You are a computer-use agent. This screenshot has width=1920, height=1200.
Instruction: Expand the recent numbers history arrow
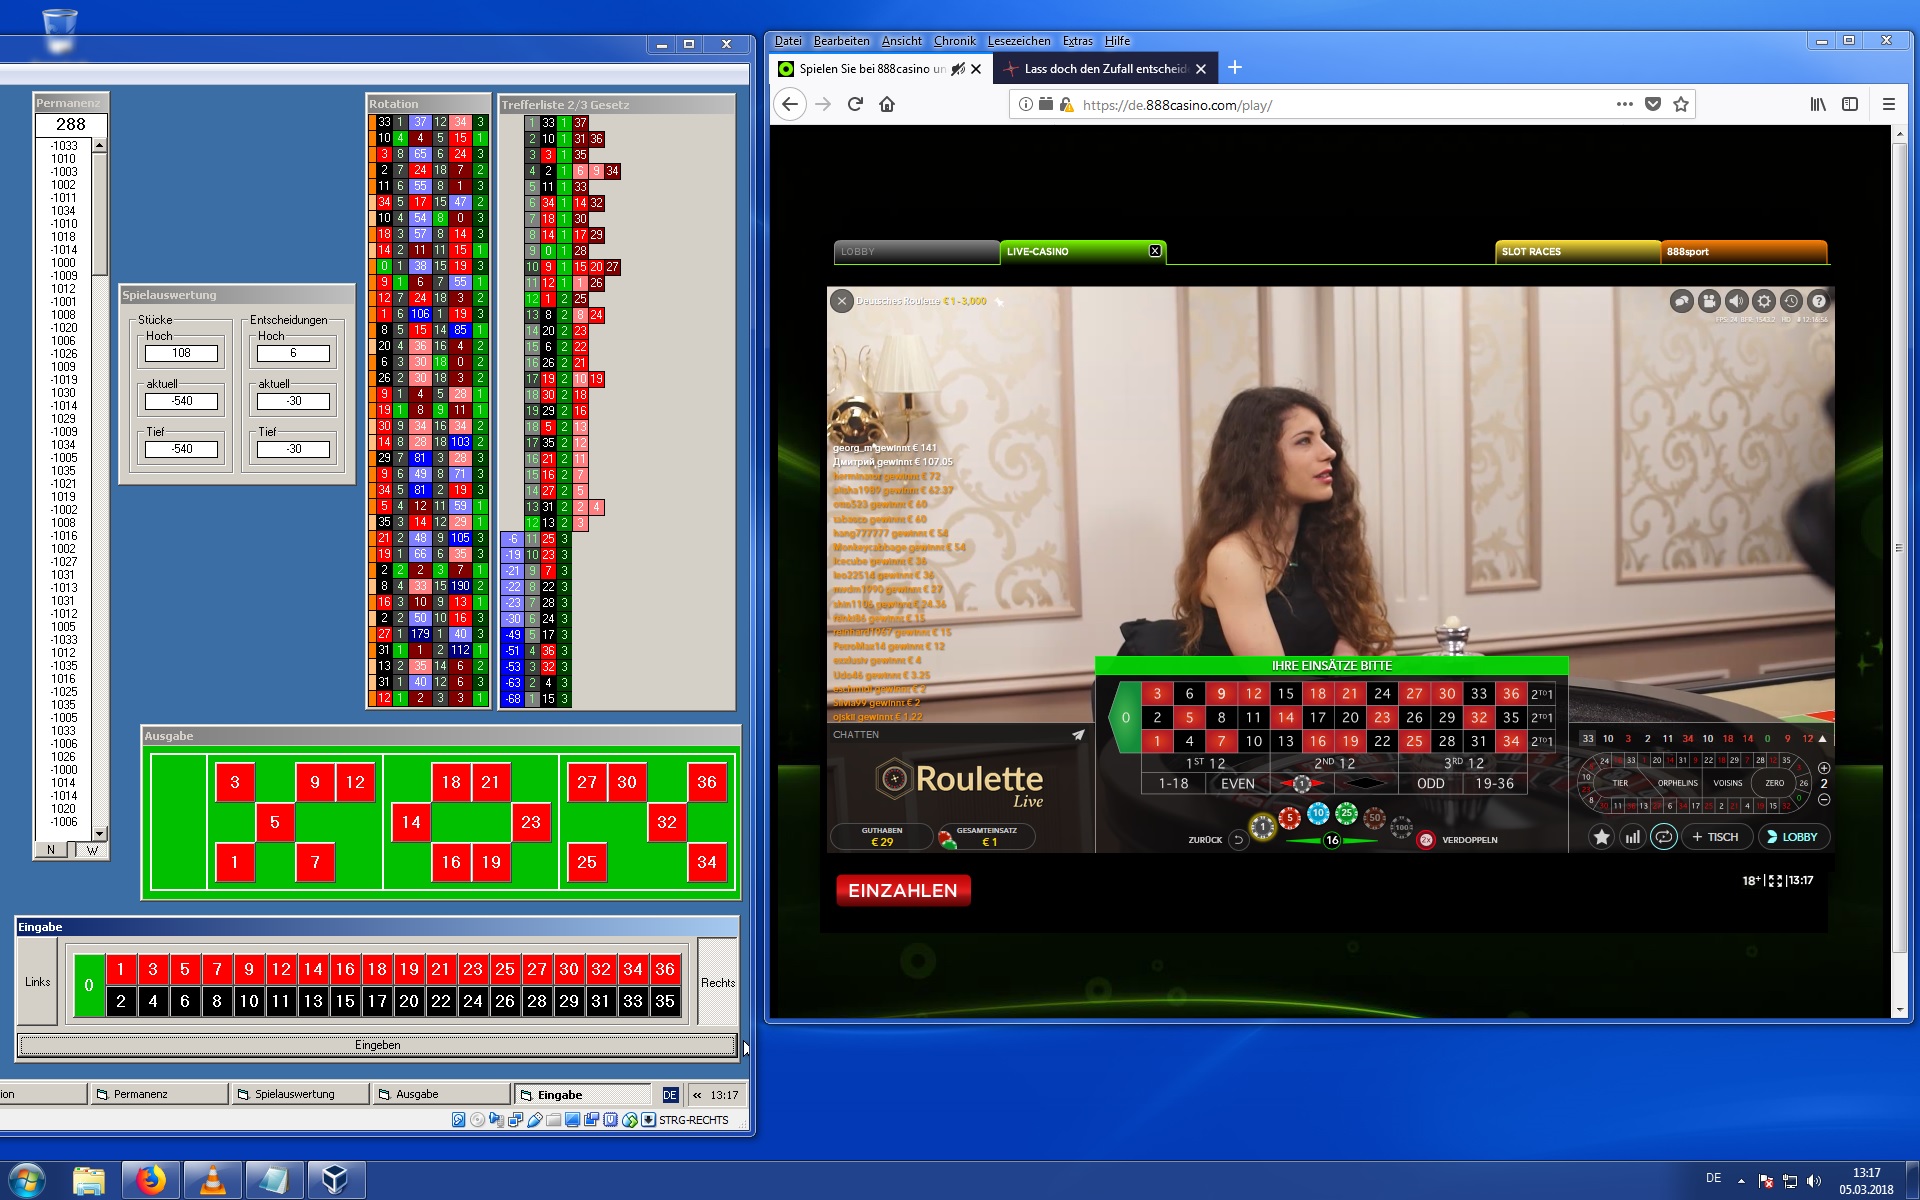point(1823,739)
